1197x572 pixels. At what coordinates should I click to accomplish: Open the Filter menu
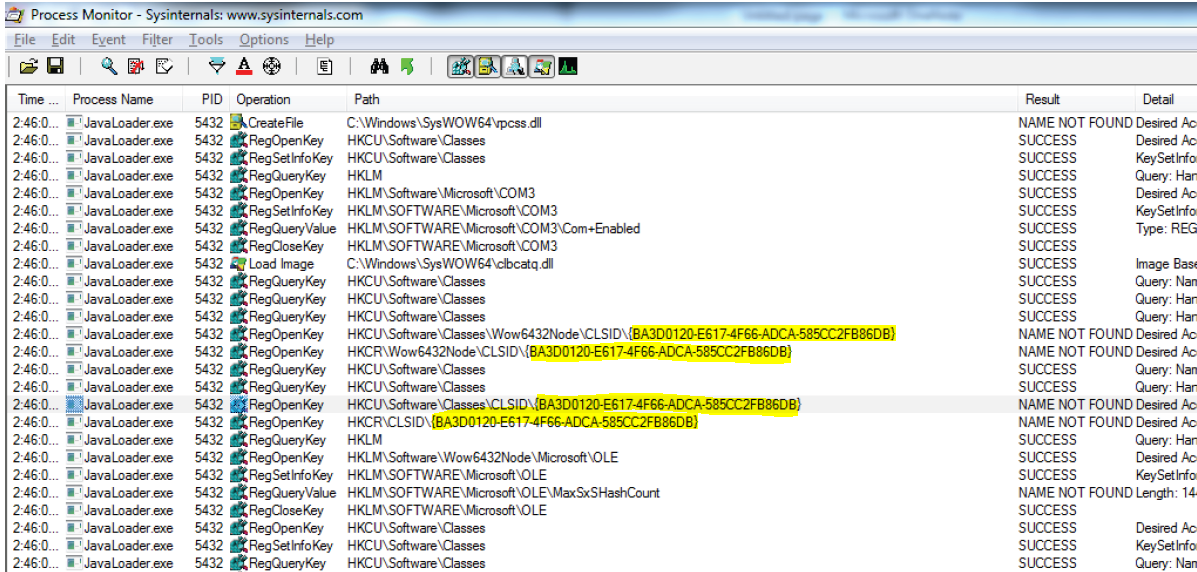pos(157,40)
